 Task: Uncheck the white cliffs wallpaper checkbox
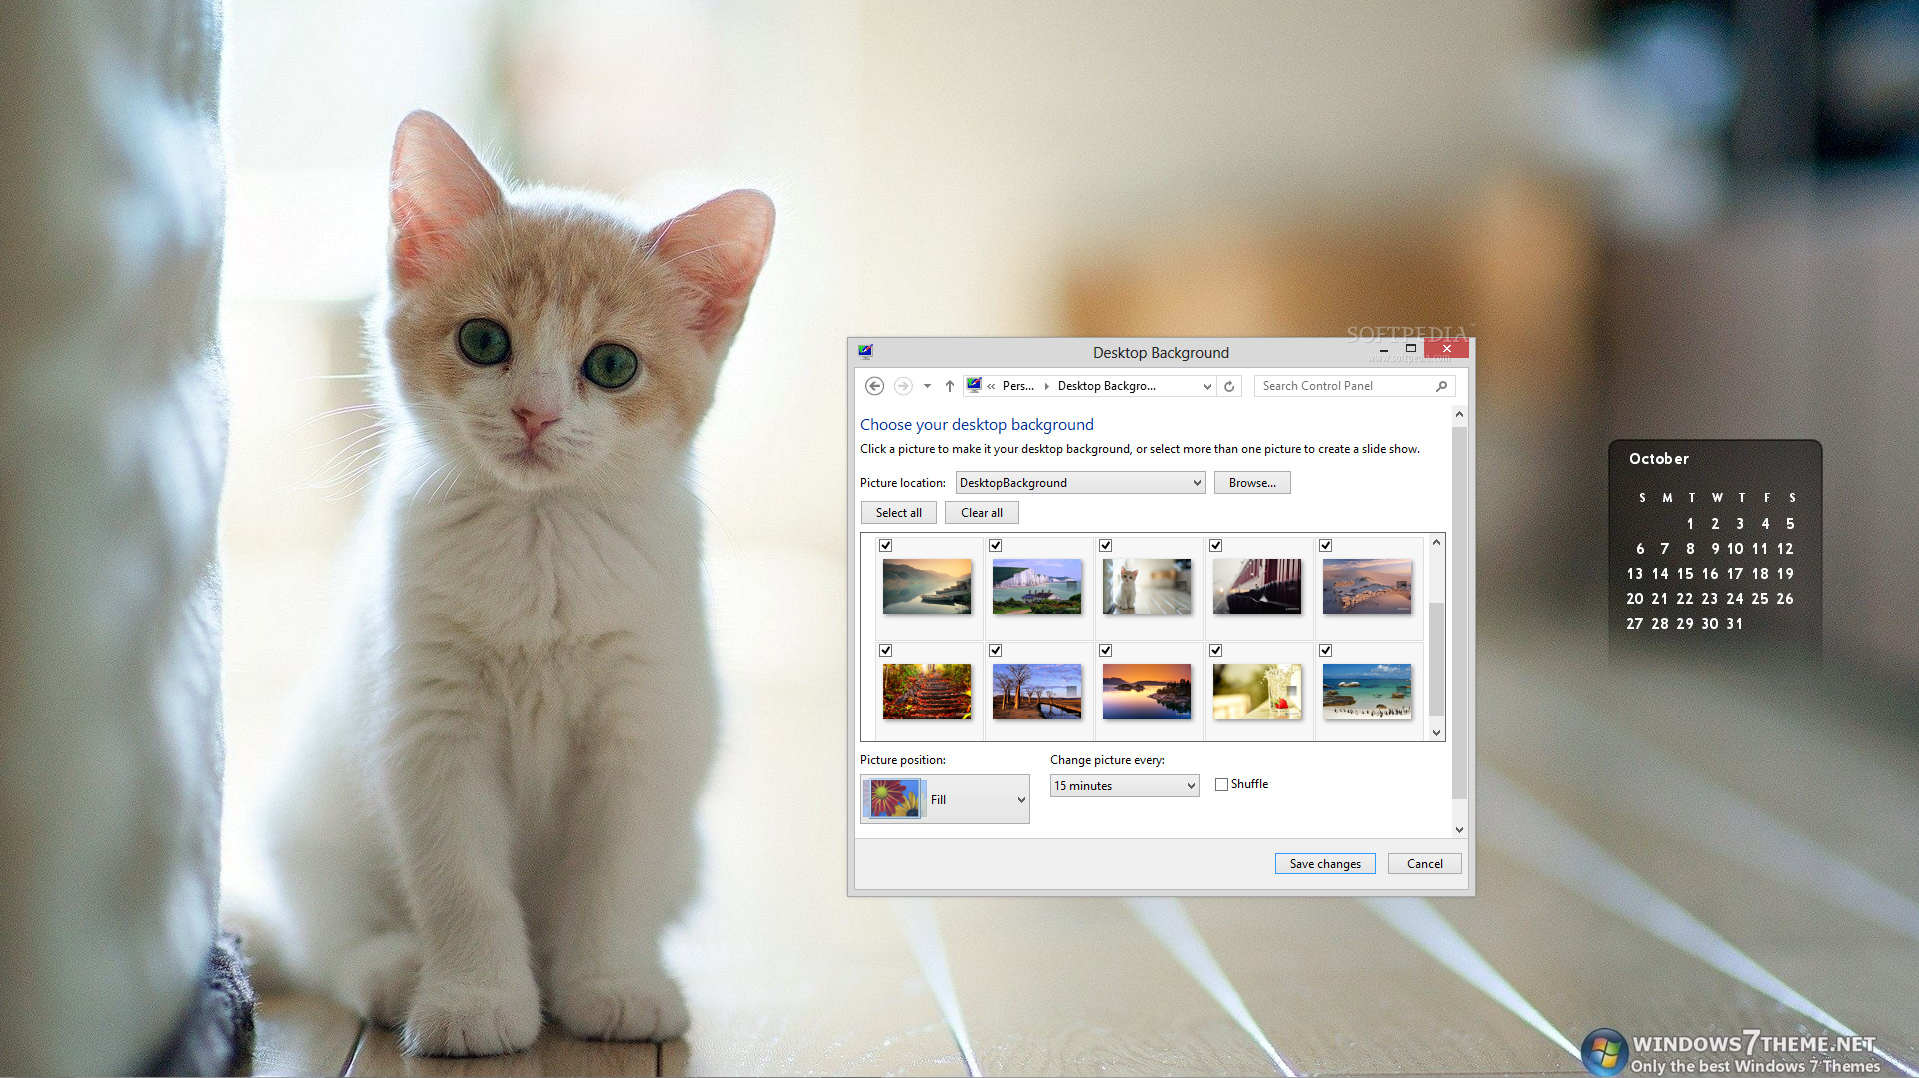coord(996,546)
